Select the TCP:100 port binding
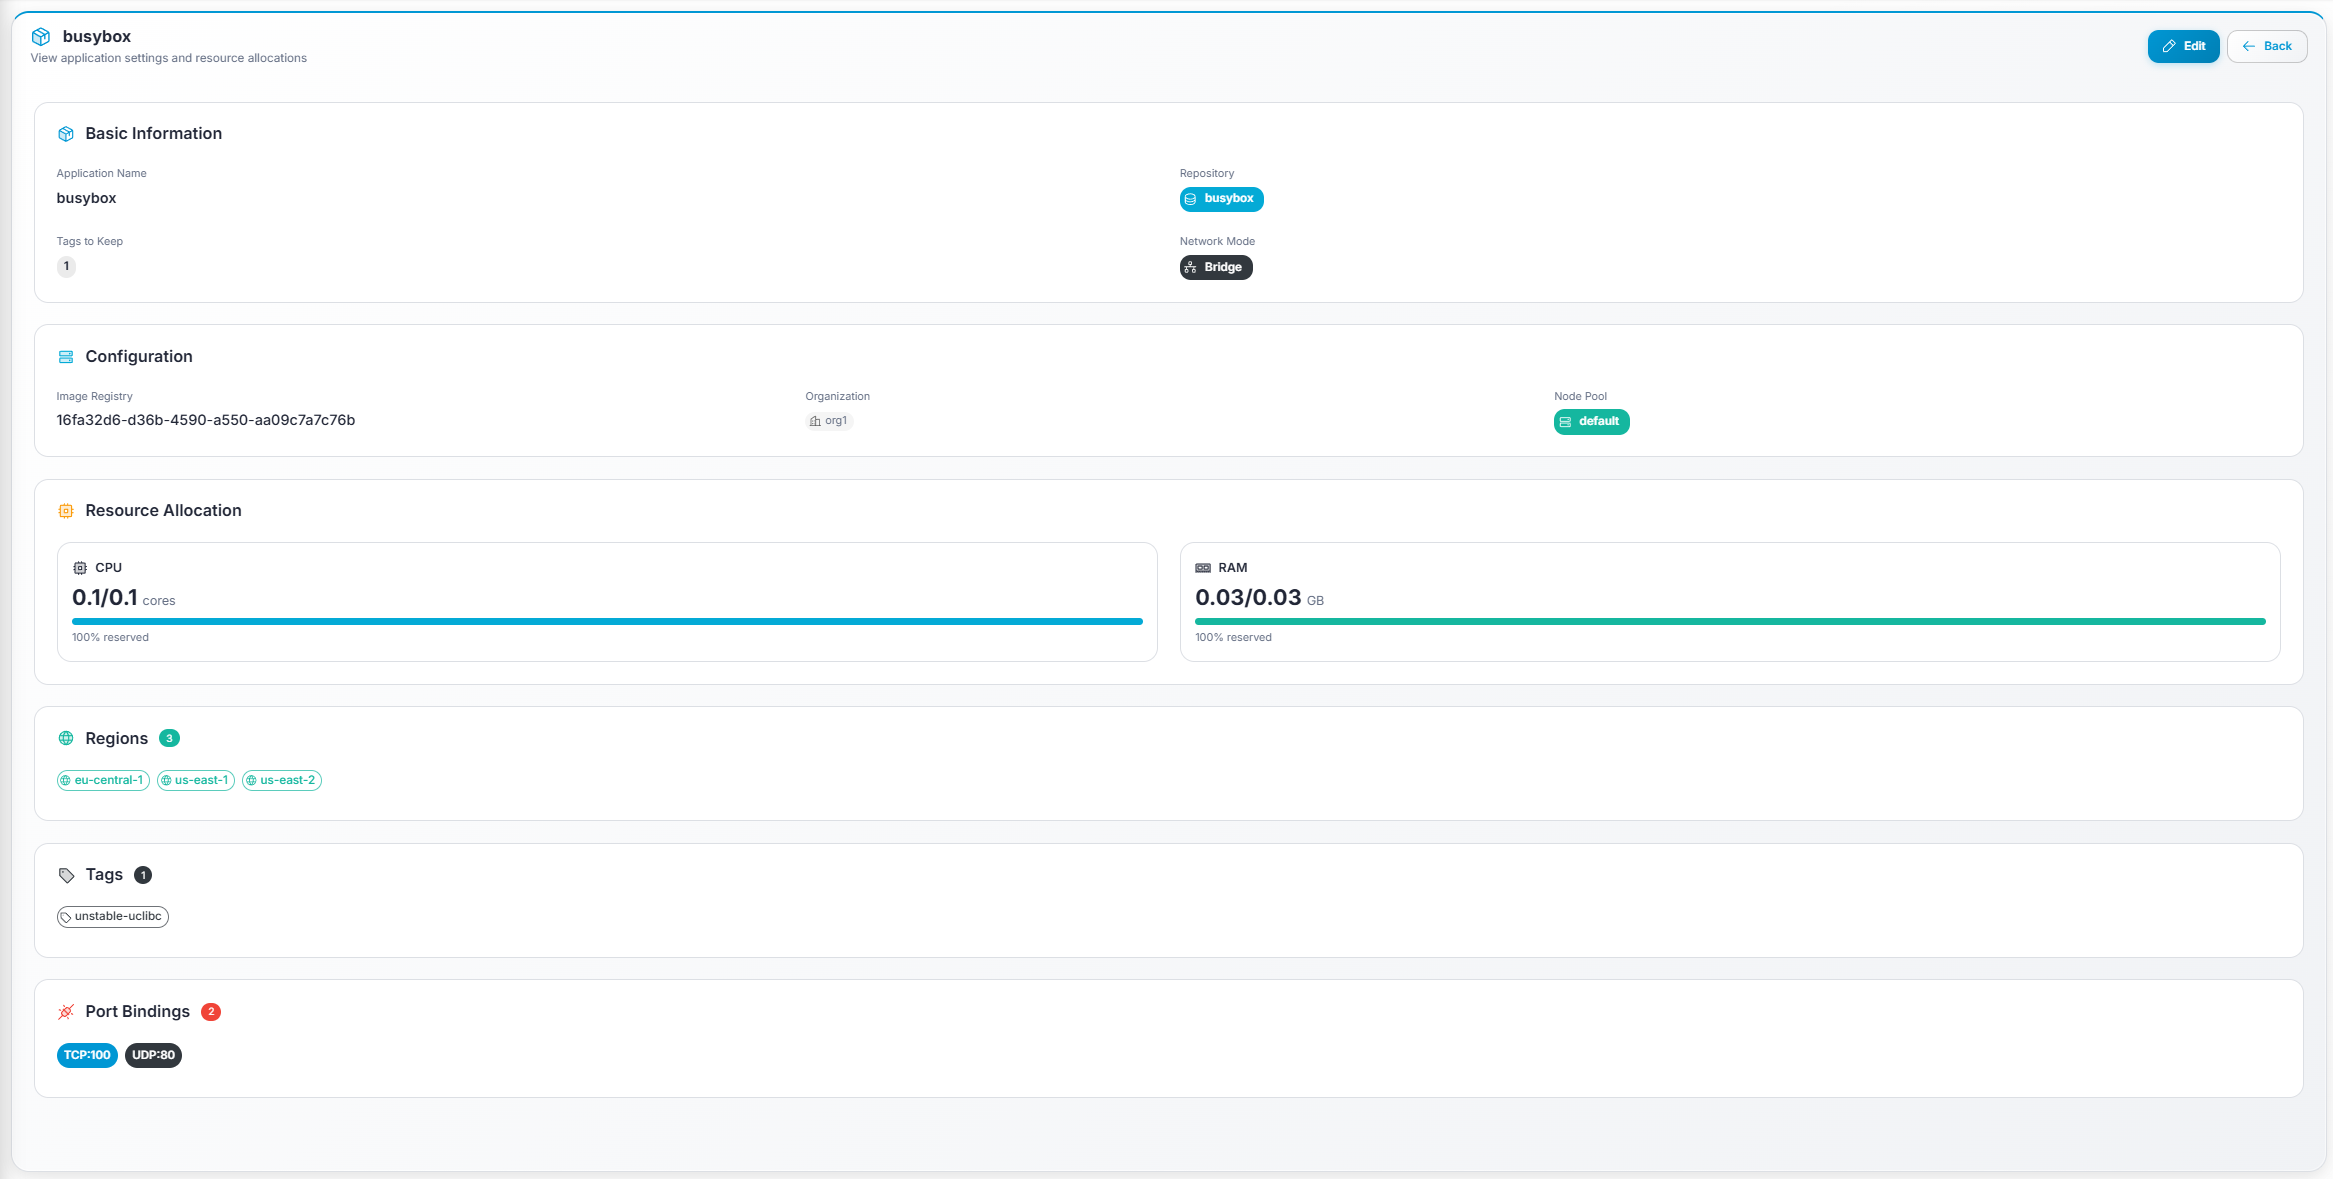2333x1179 pixels. coord(87,1055)
